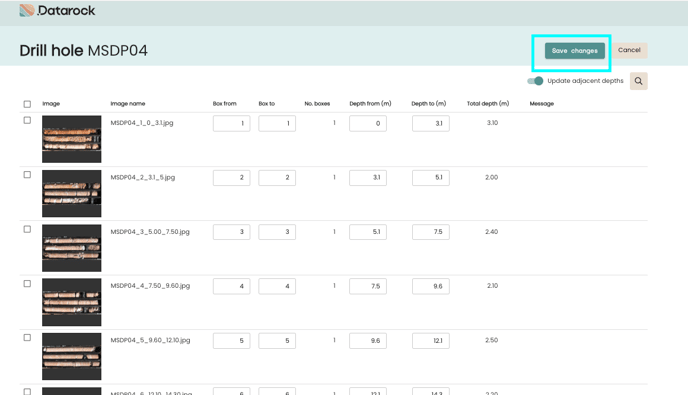Open thumbnail of MSDP04_3_5.00_7.50.jpg
The width and height of the screenshot is (688, 395).
pyautogui.click(x=72, y=248)
